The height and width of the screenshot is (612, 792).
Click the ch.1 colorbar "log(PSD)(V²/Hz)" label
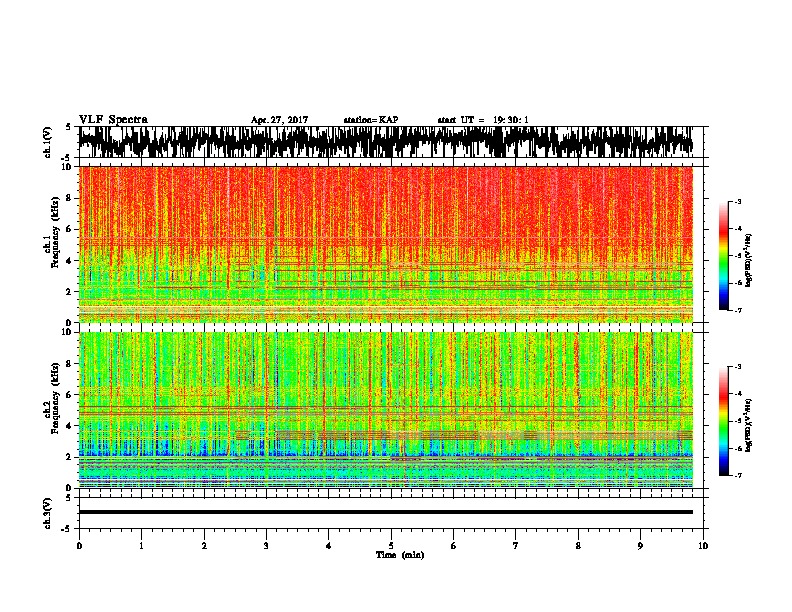[749, 261]
